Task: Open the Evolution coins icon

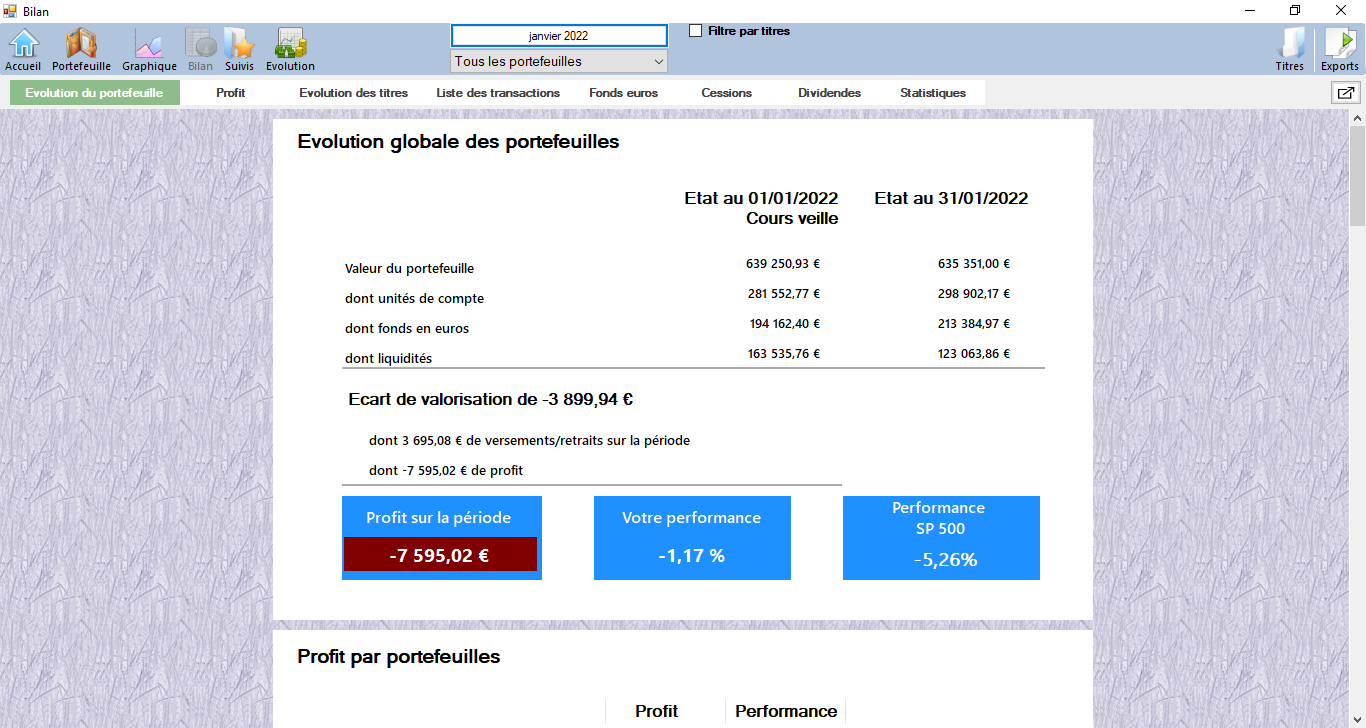Action: (x=290, y=48)
